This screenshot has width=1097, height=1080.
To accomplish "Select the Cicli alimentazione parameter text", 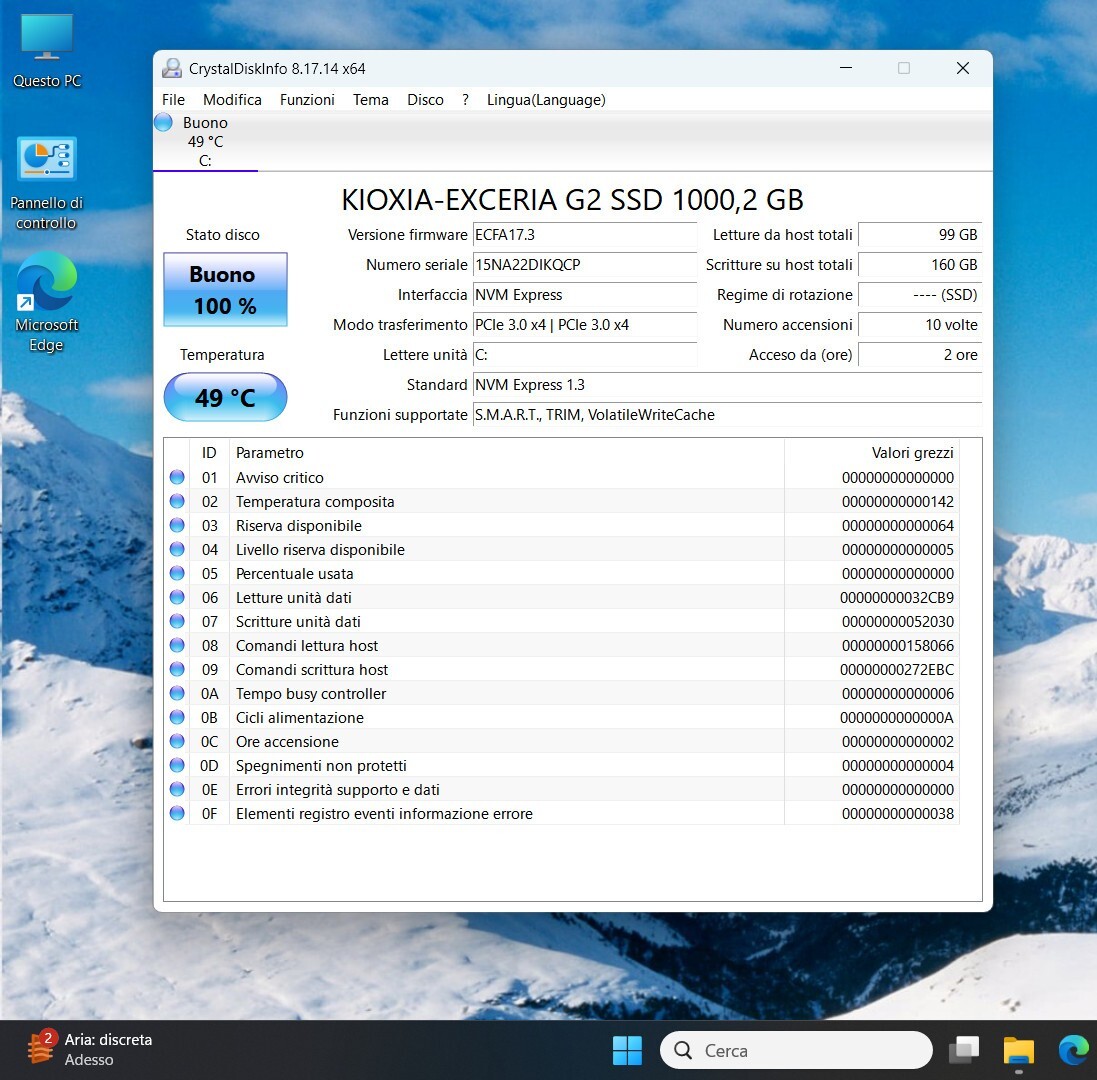I will 299,718.
